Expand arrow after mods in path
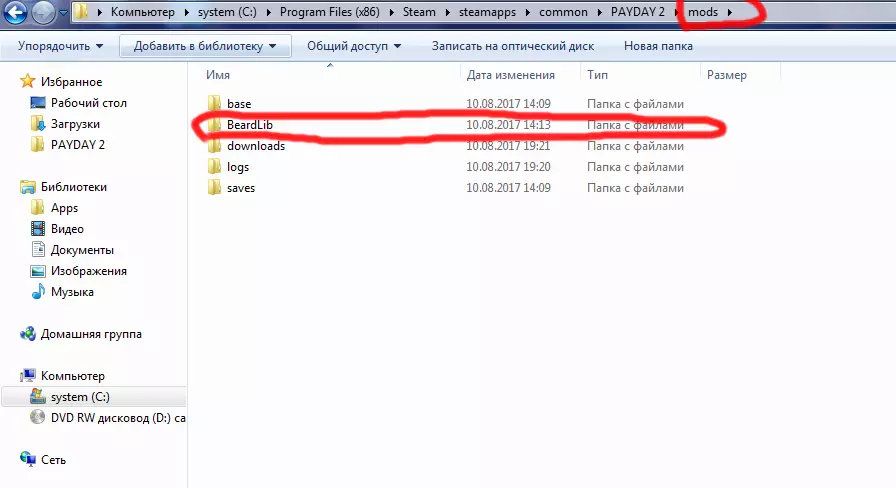 [x=730, y=12]
